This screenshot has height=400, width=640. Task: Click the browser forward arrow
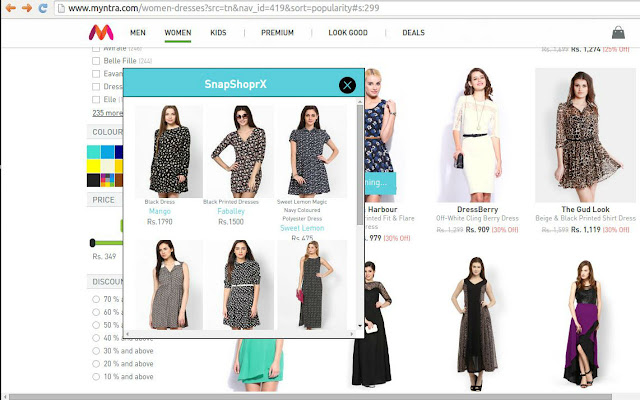(27, 8)
